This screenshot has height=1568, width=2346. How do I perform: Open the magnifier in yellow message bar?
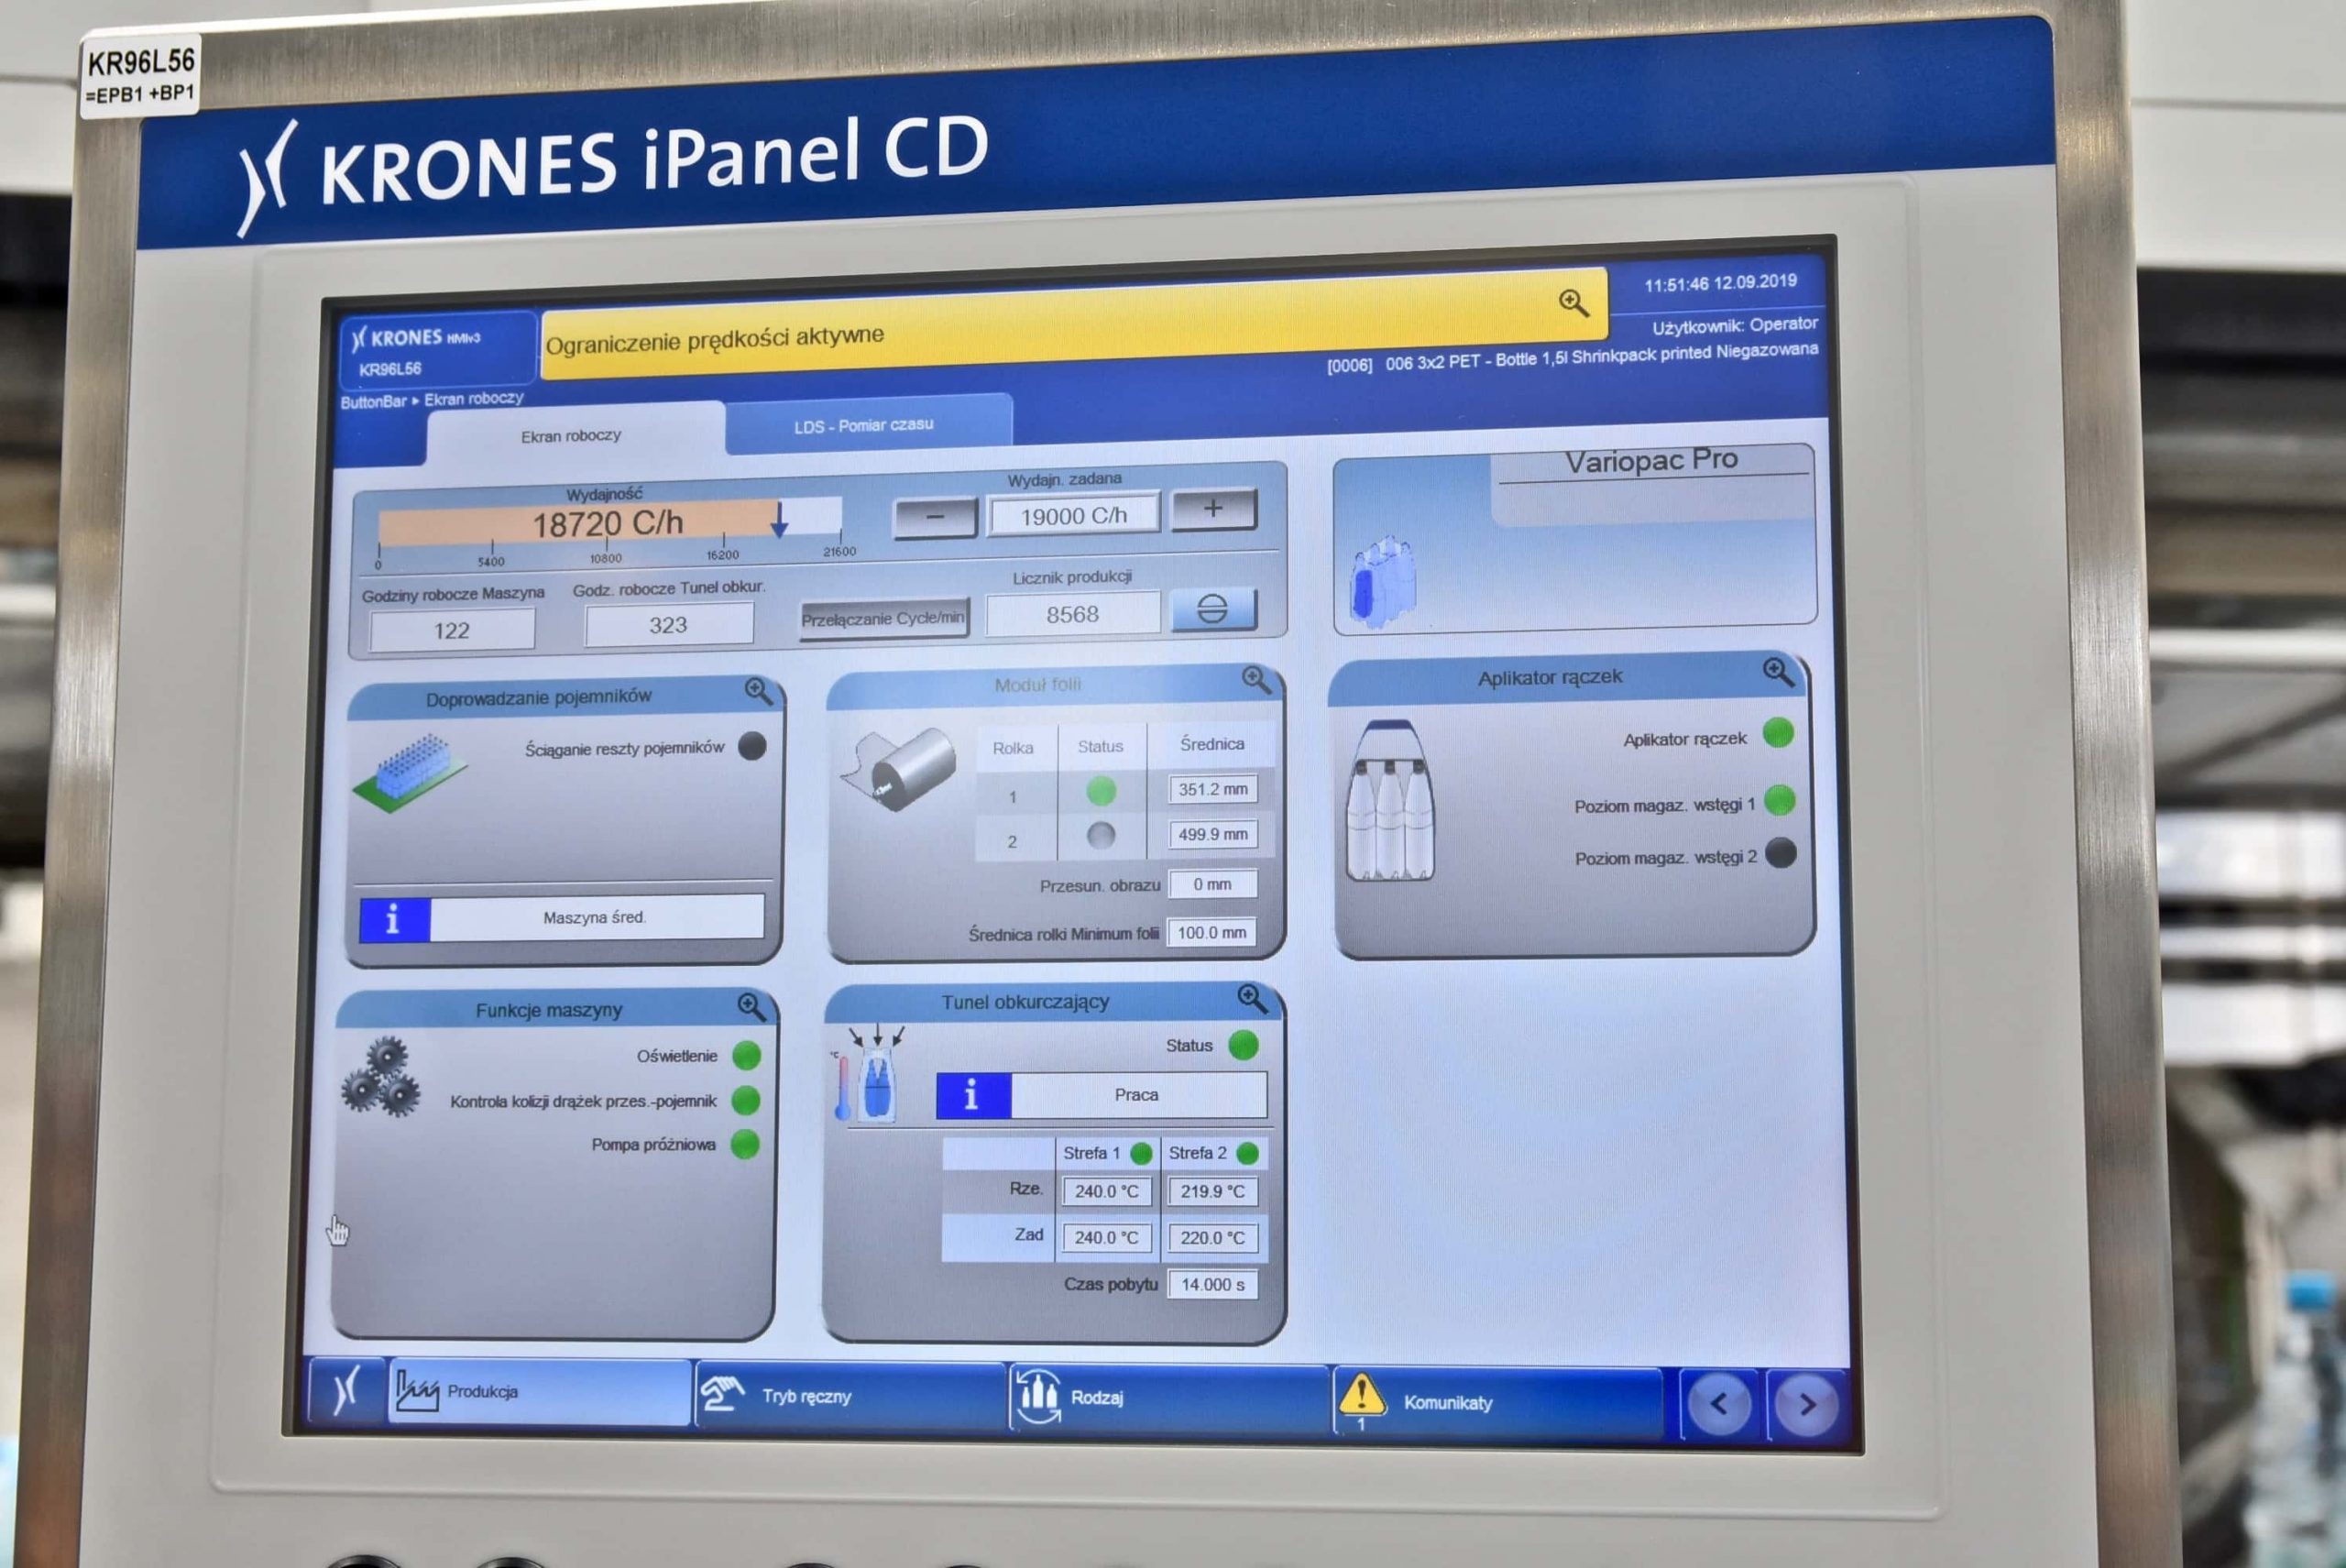coord(1573,302)
